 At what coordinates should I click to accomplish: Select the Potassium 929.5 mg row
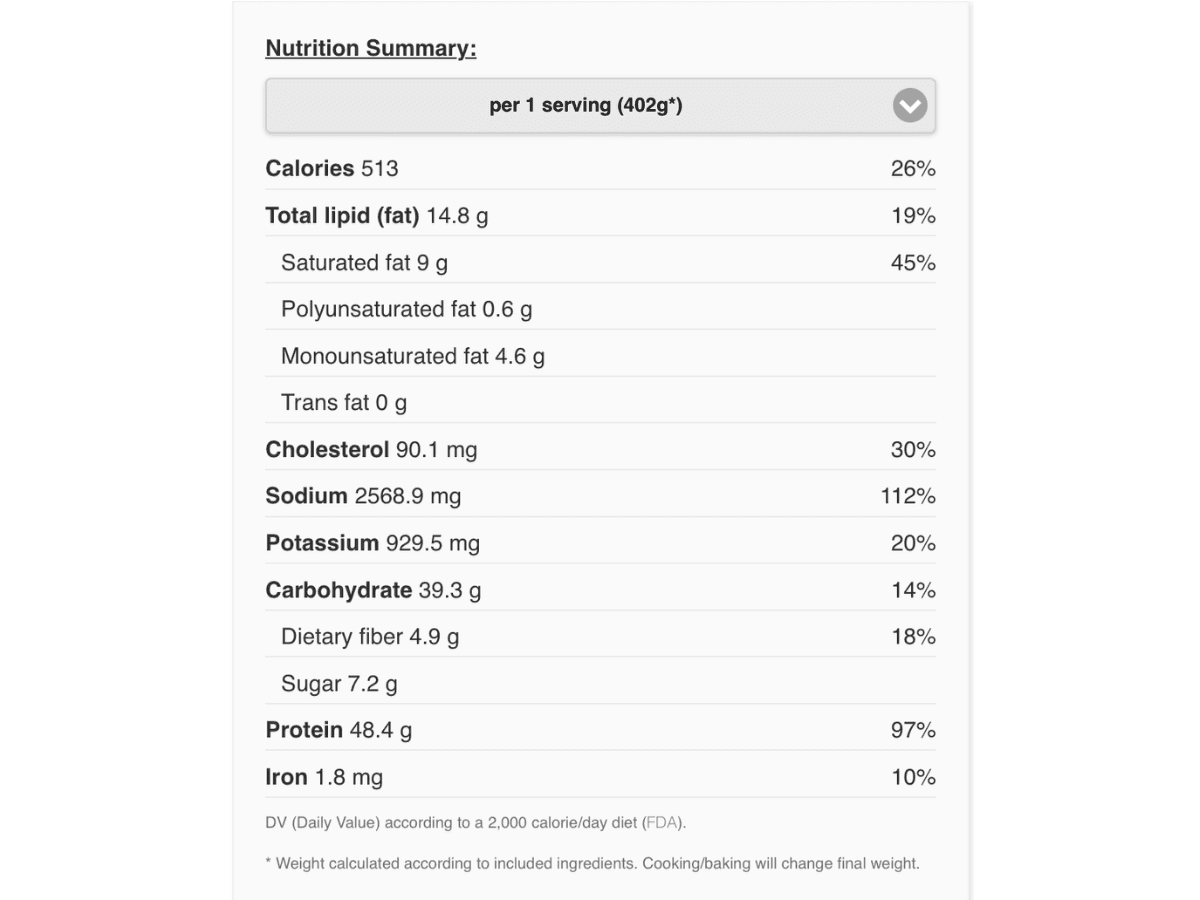click(x=372, y=544)
